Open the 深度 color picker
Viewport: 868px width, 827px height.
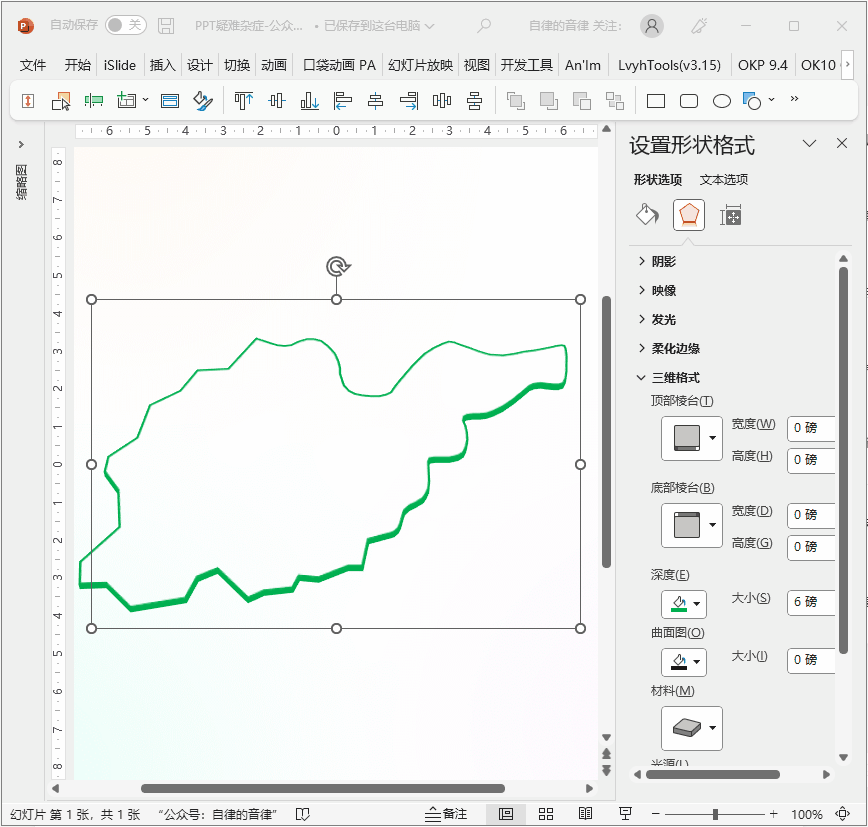(684, 604)
